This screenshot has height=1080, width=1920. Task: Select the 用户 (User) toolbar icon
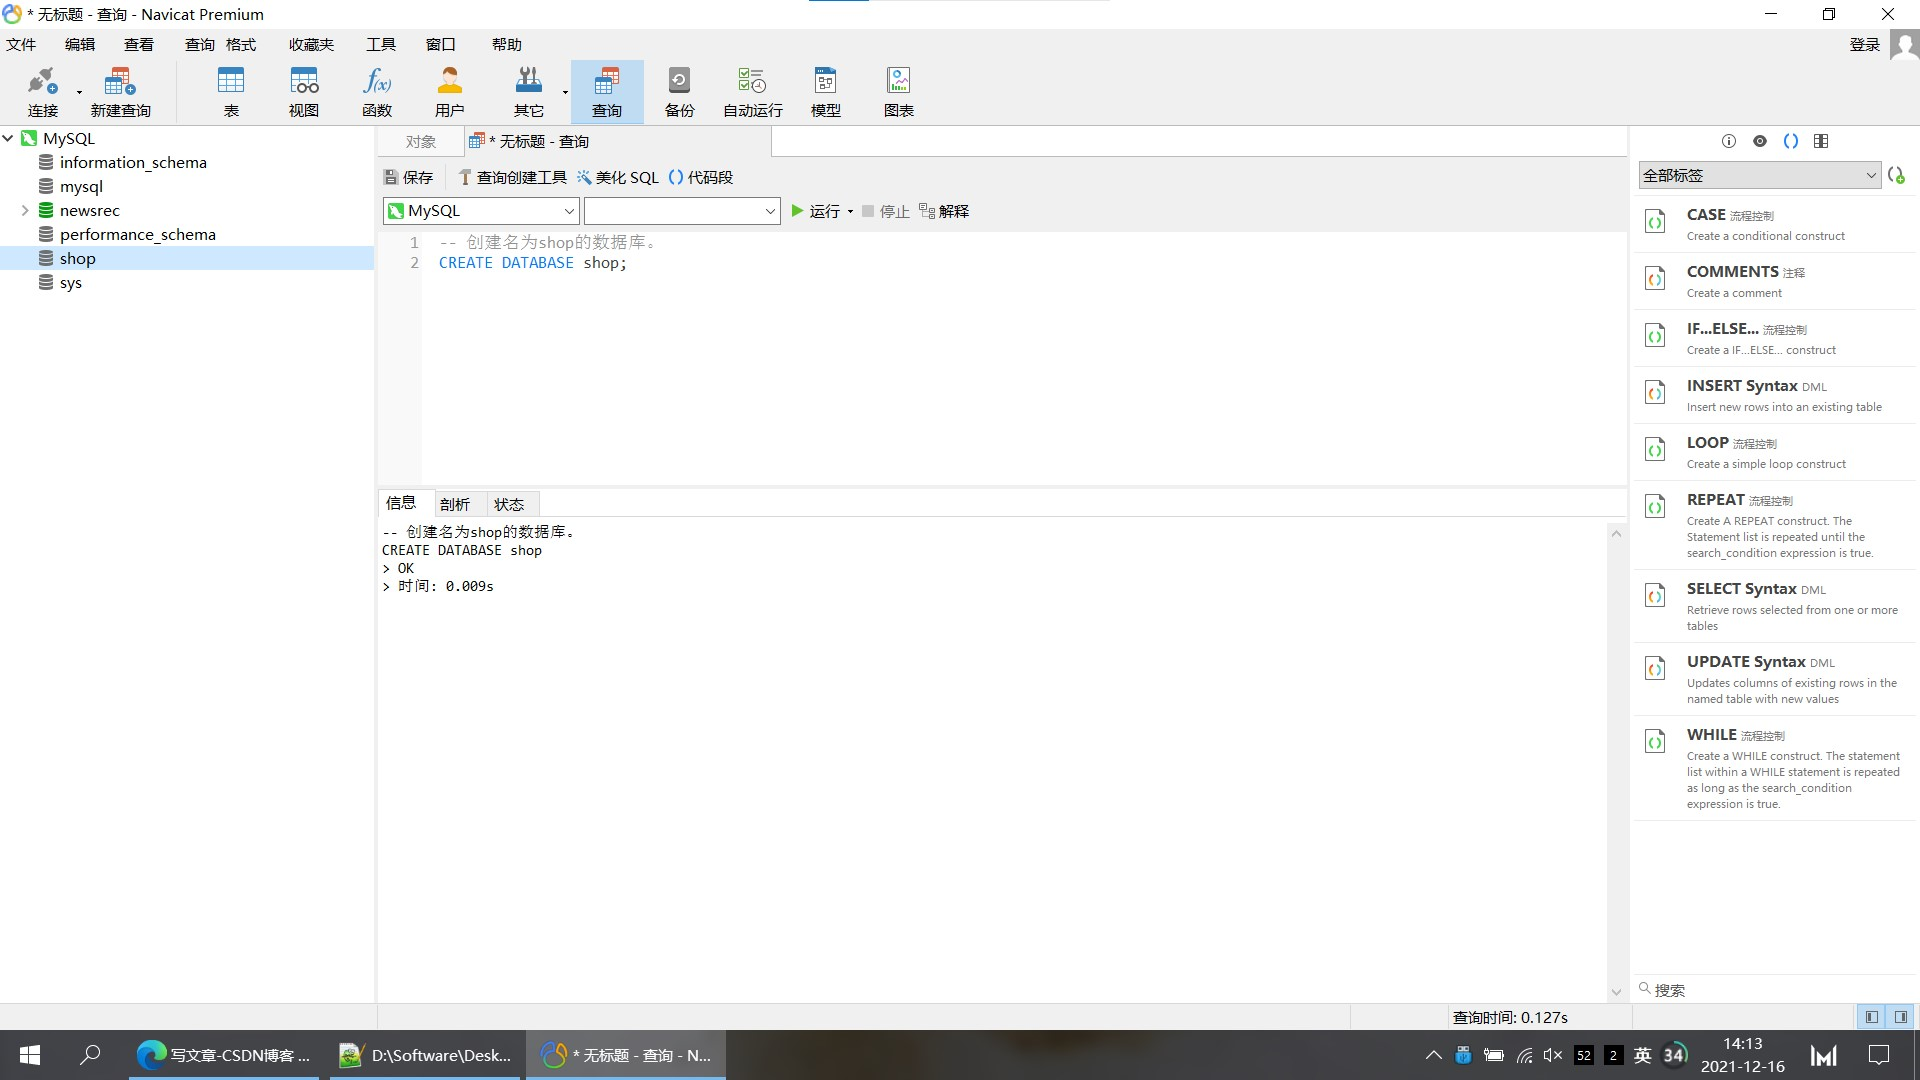pyautogui.click(x=449, y=91)
